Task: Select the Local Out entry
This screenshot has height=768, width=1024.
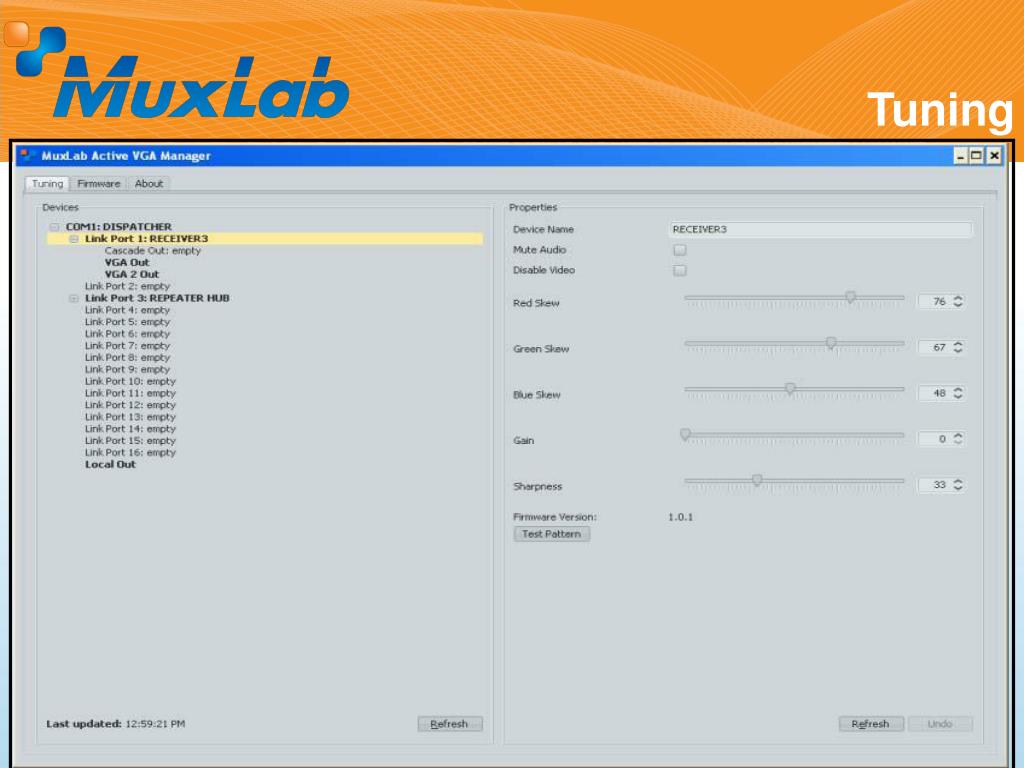Action: tap(110, 464)
